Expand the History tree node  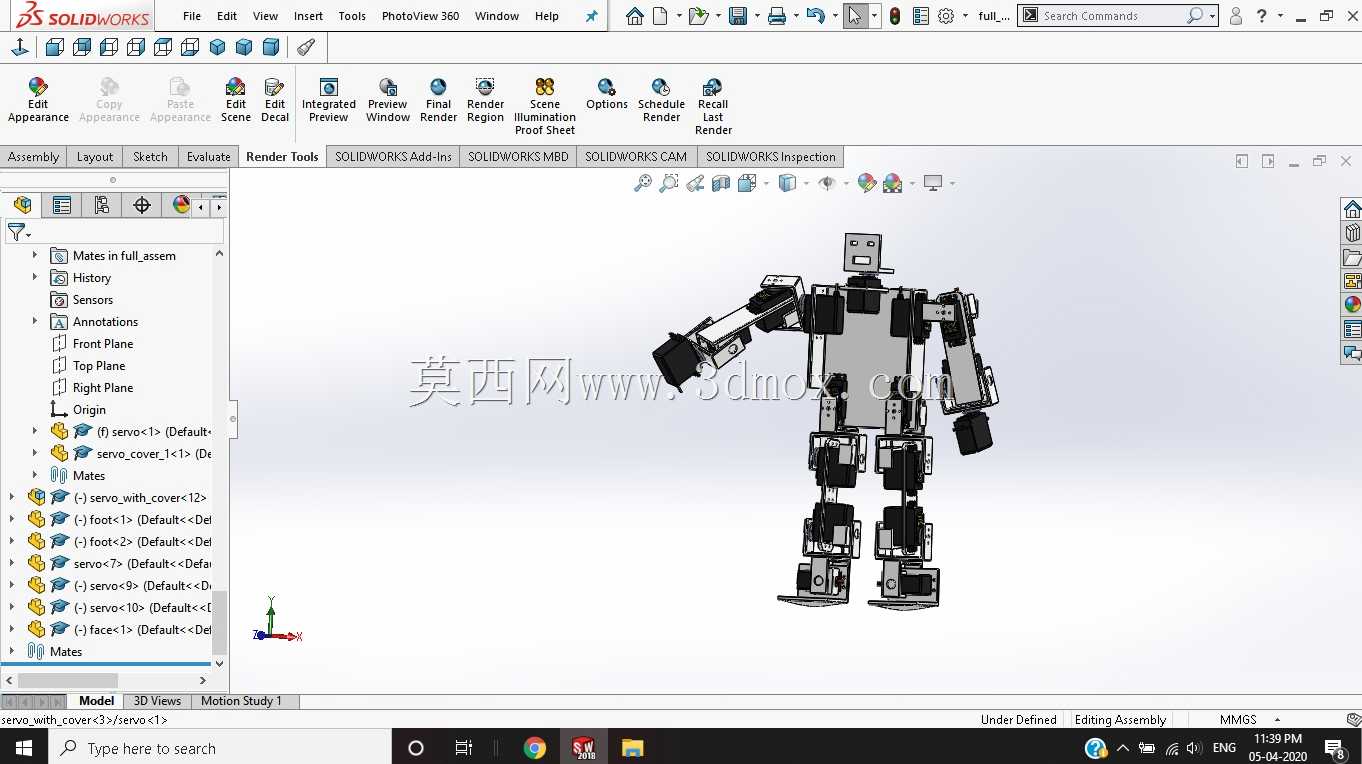pos(35,277)
